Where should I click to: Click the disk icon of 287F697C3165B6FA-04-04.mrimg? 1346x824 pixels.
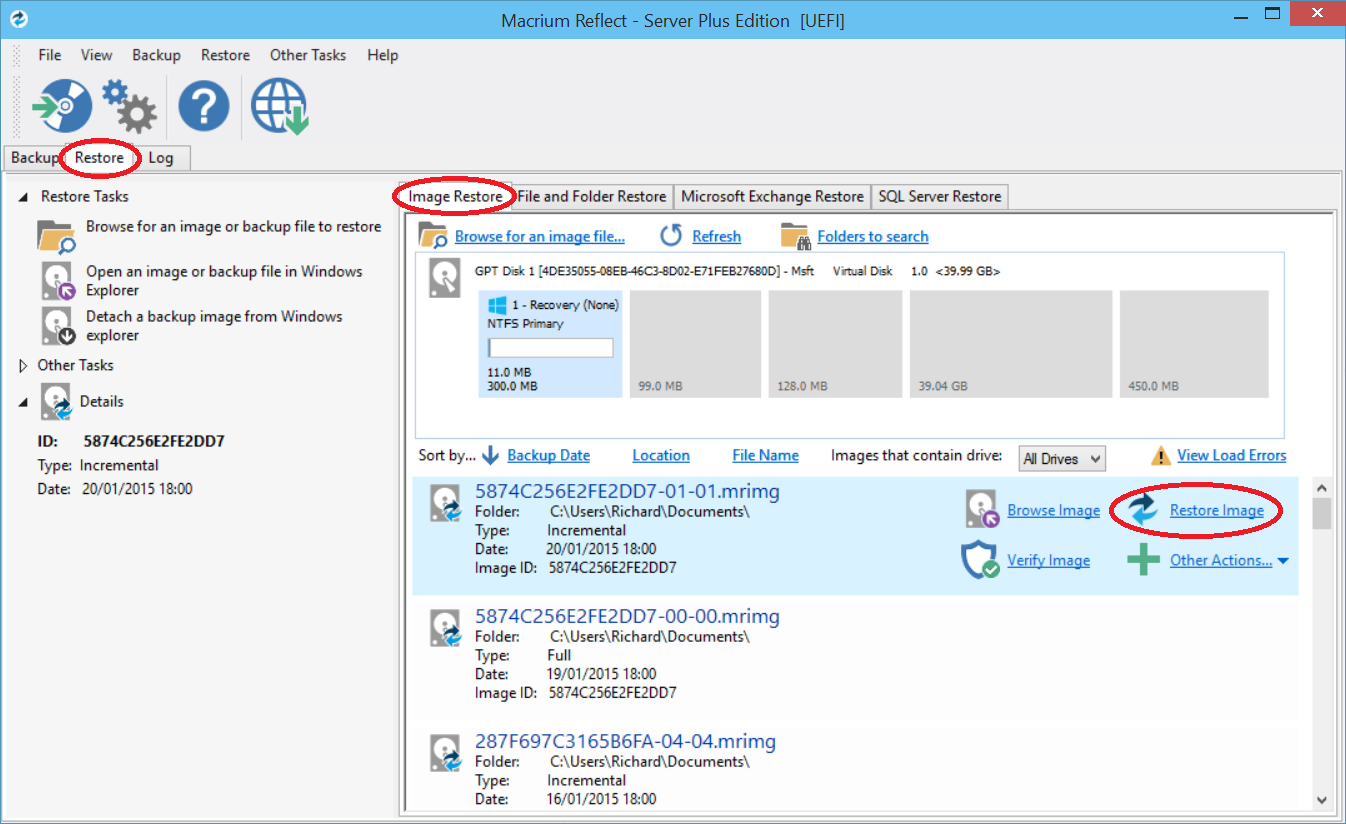[446, 753]
